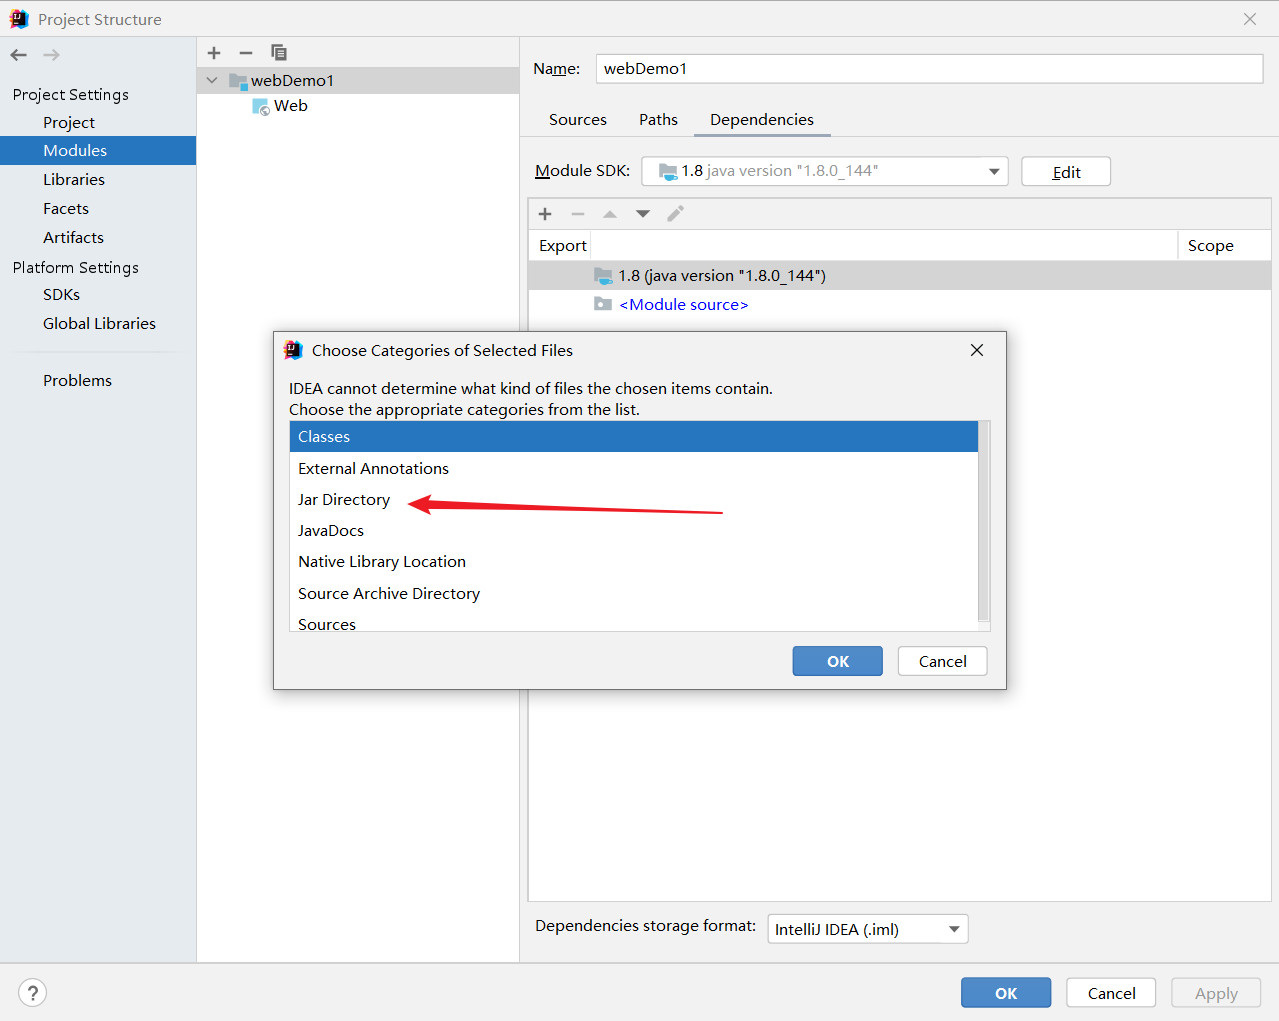1279x1021 pixels.
Task: Select the 1.8 java version dependency row
Action: coord(899,276)
